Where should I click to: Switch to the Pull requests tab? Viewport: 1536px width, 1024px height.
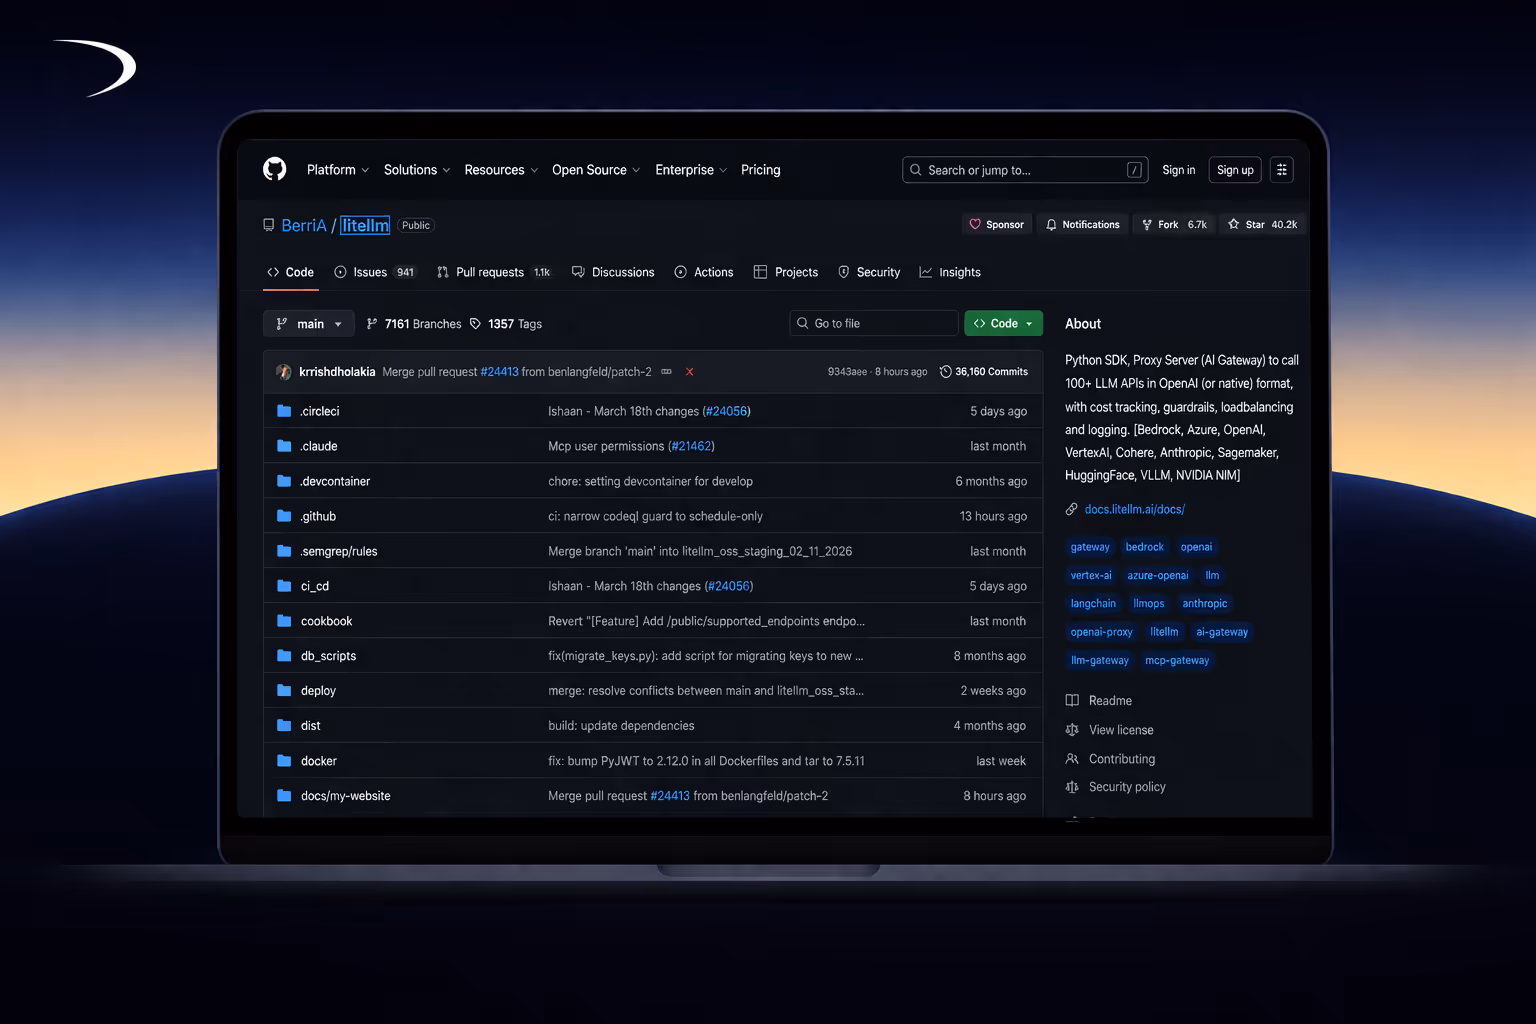coord(489,272)
